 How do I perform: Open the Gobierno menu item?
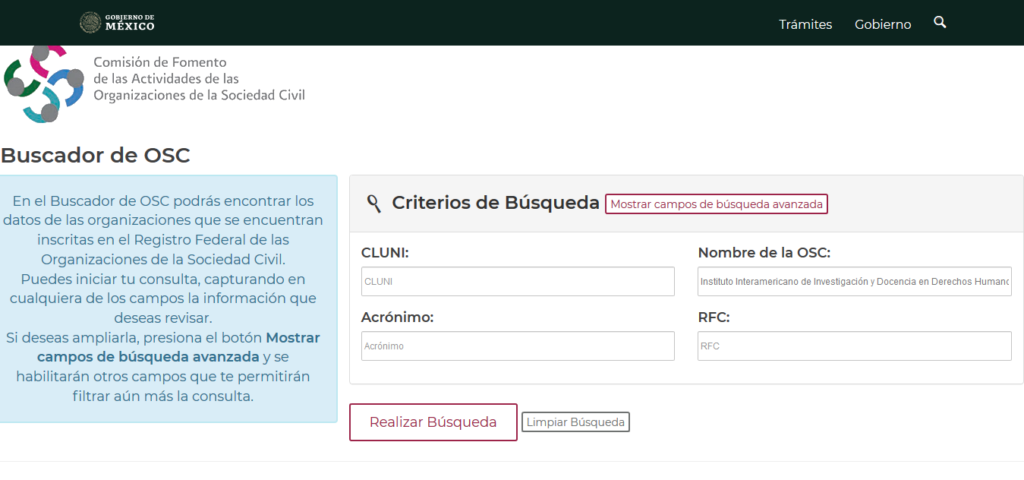882,24
